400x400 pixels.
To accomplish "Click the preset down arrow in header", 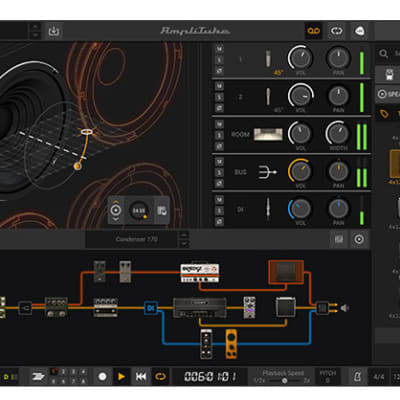I will (35, 35).
